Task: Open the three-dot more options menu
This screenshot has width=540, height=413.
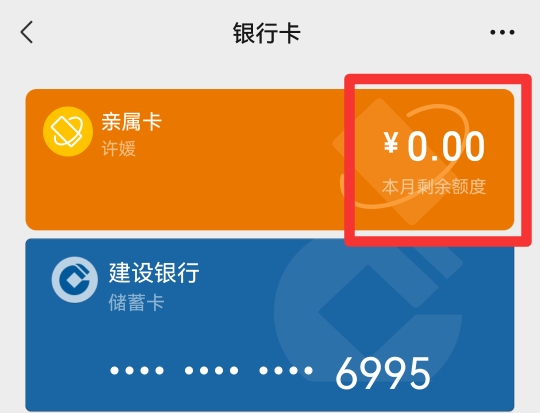Action: click(502, 32)
